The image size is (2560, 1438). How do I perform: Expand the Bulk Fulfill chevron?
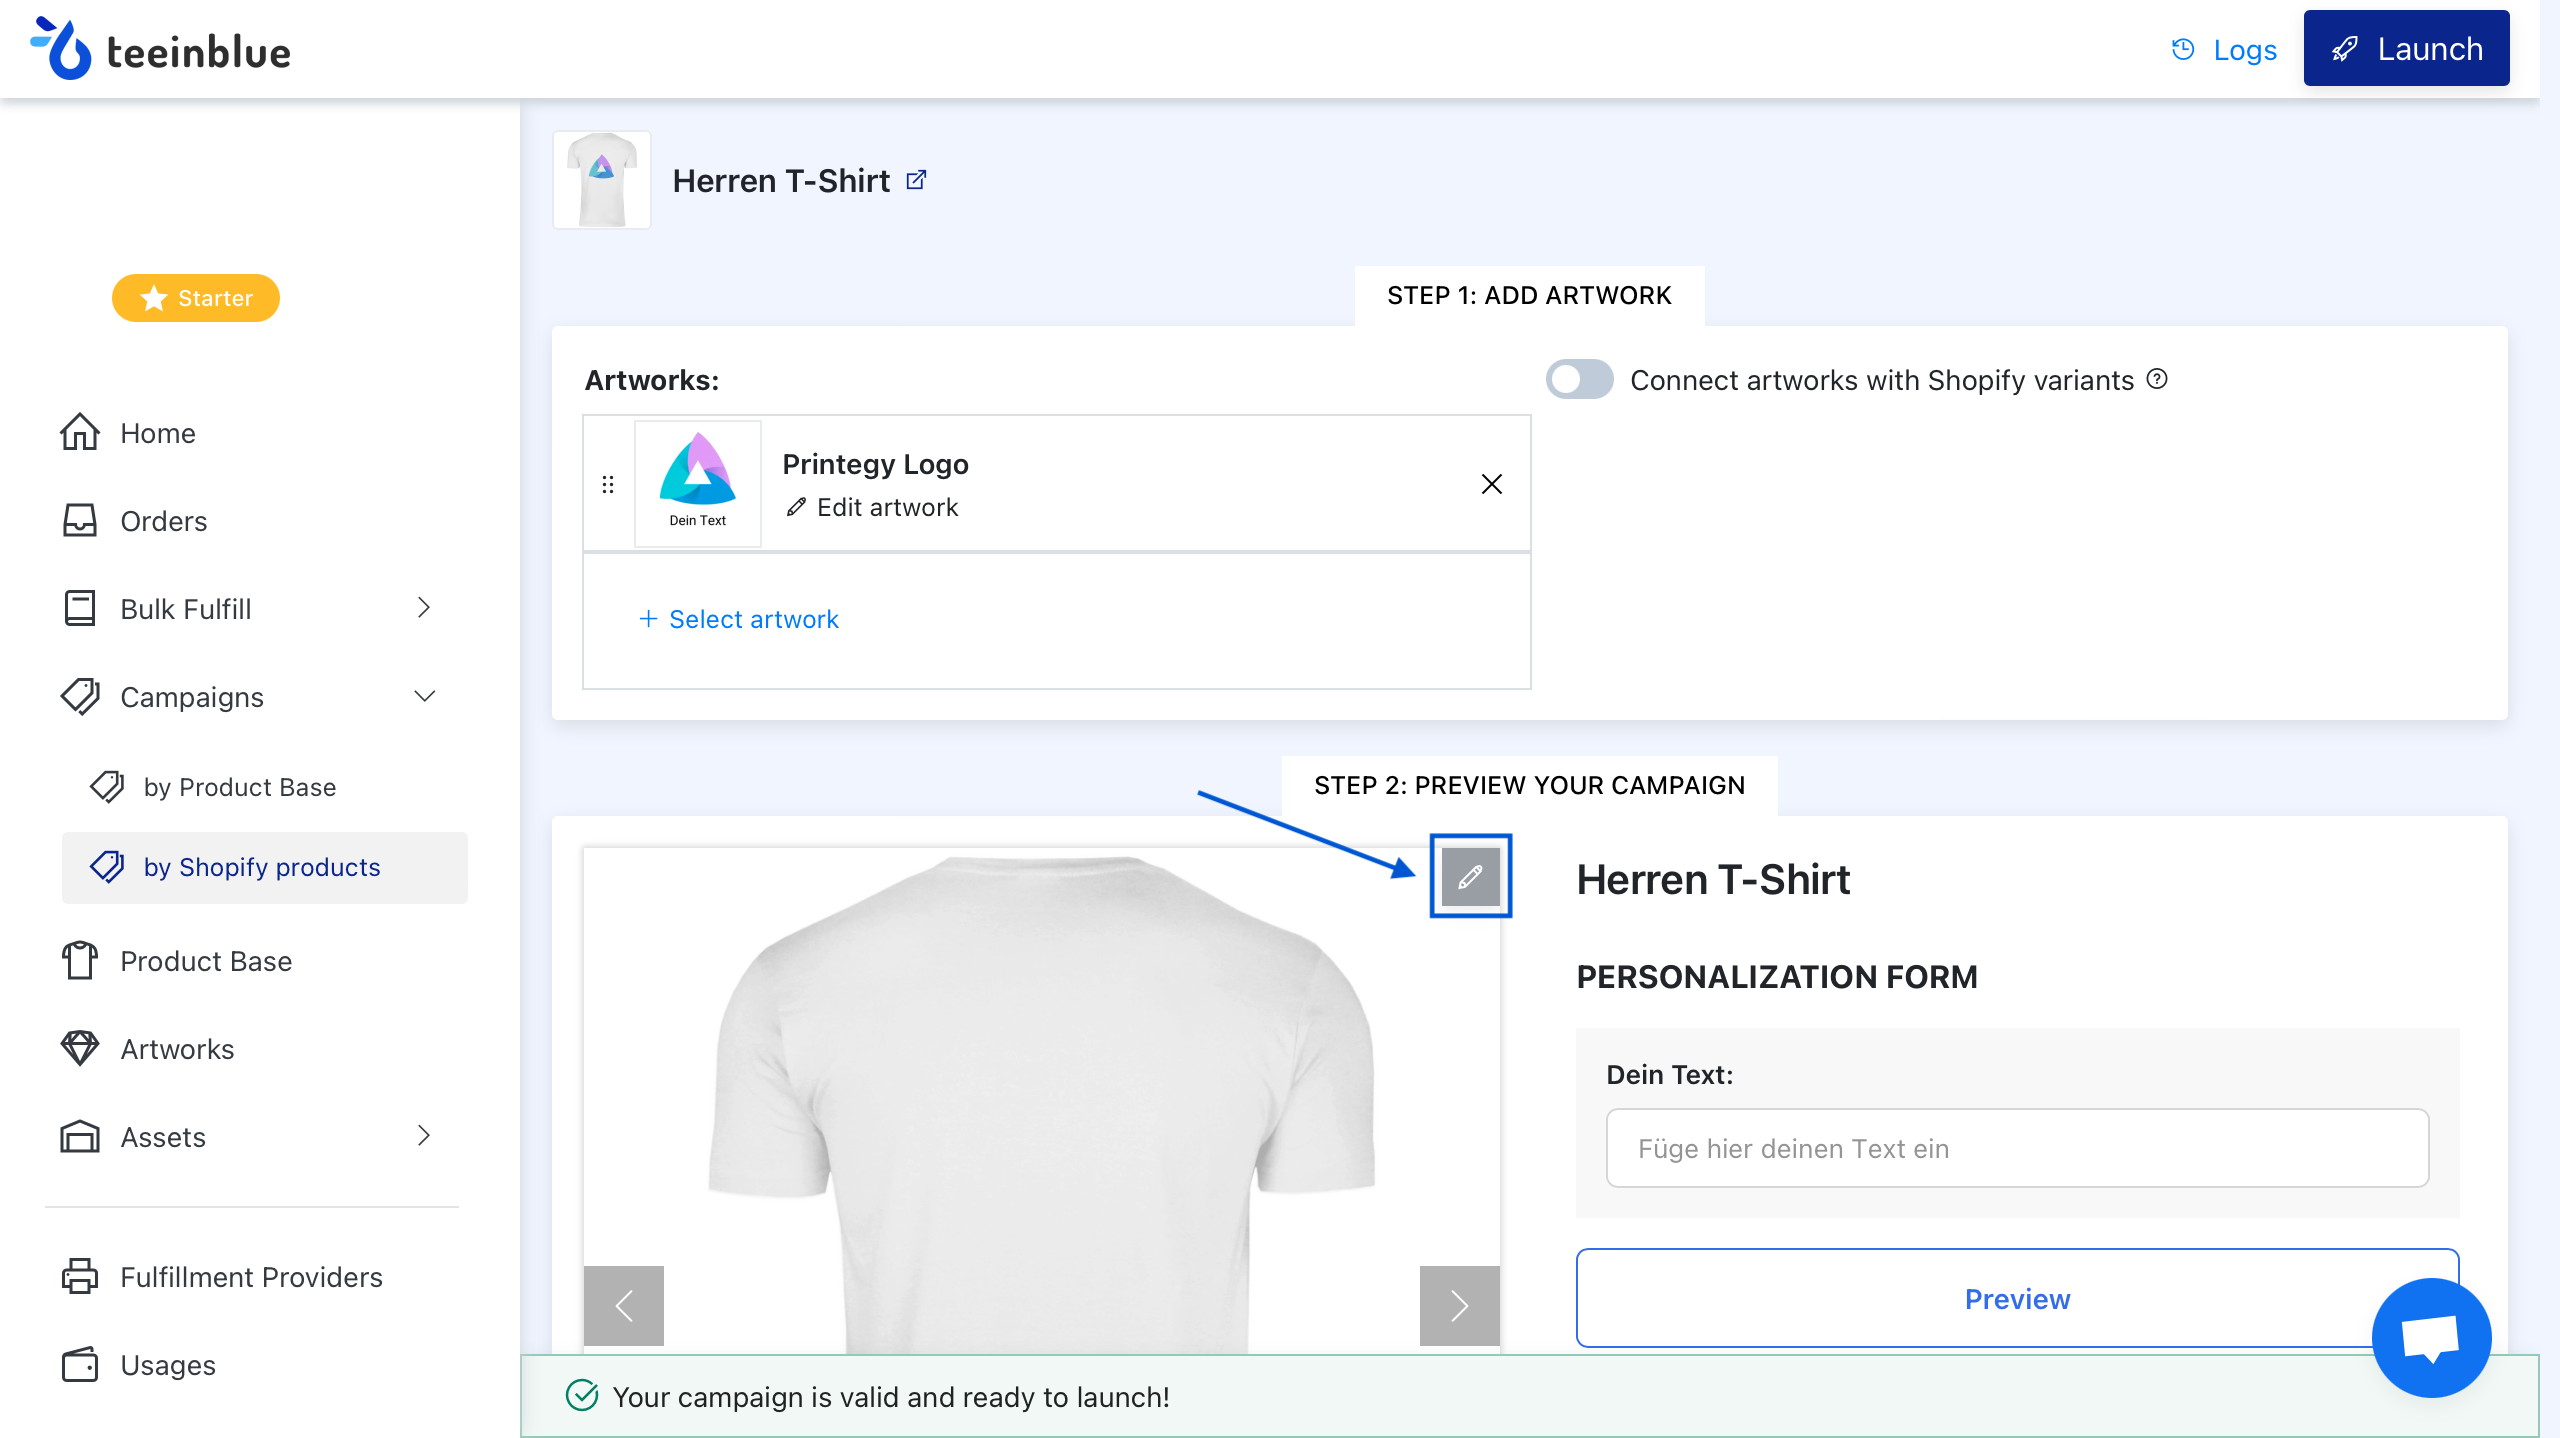click(424, 608)
